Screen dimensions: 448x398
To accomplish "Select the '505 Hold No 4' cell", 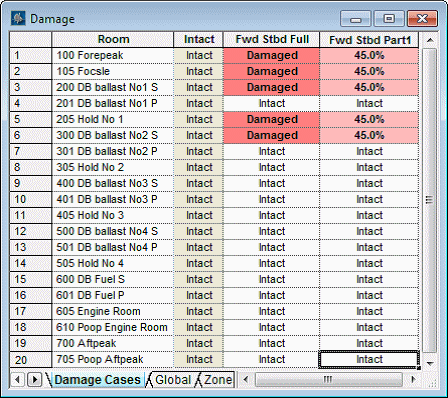I will pos(113,263).
